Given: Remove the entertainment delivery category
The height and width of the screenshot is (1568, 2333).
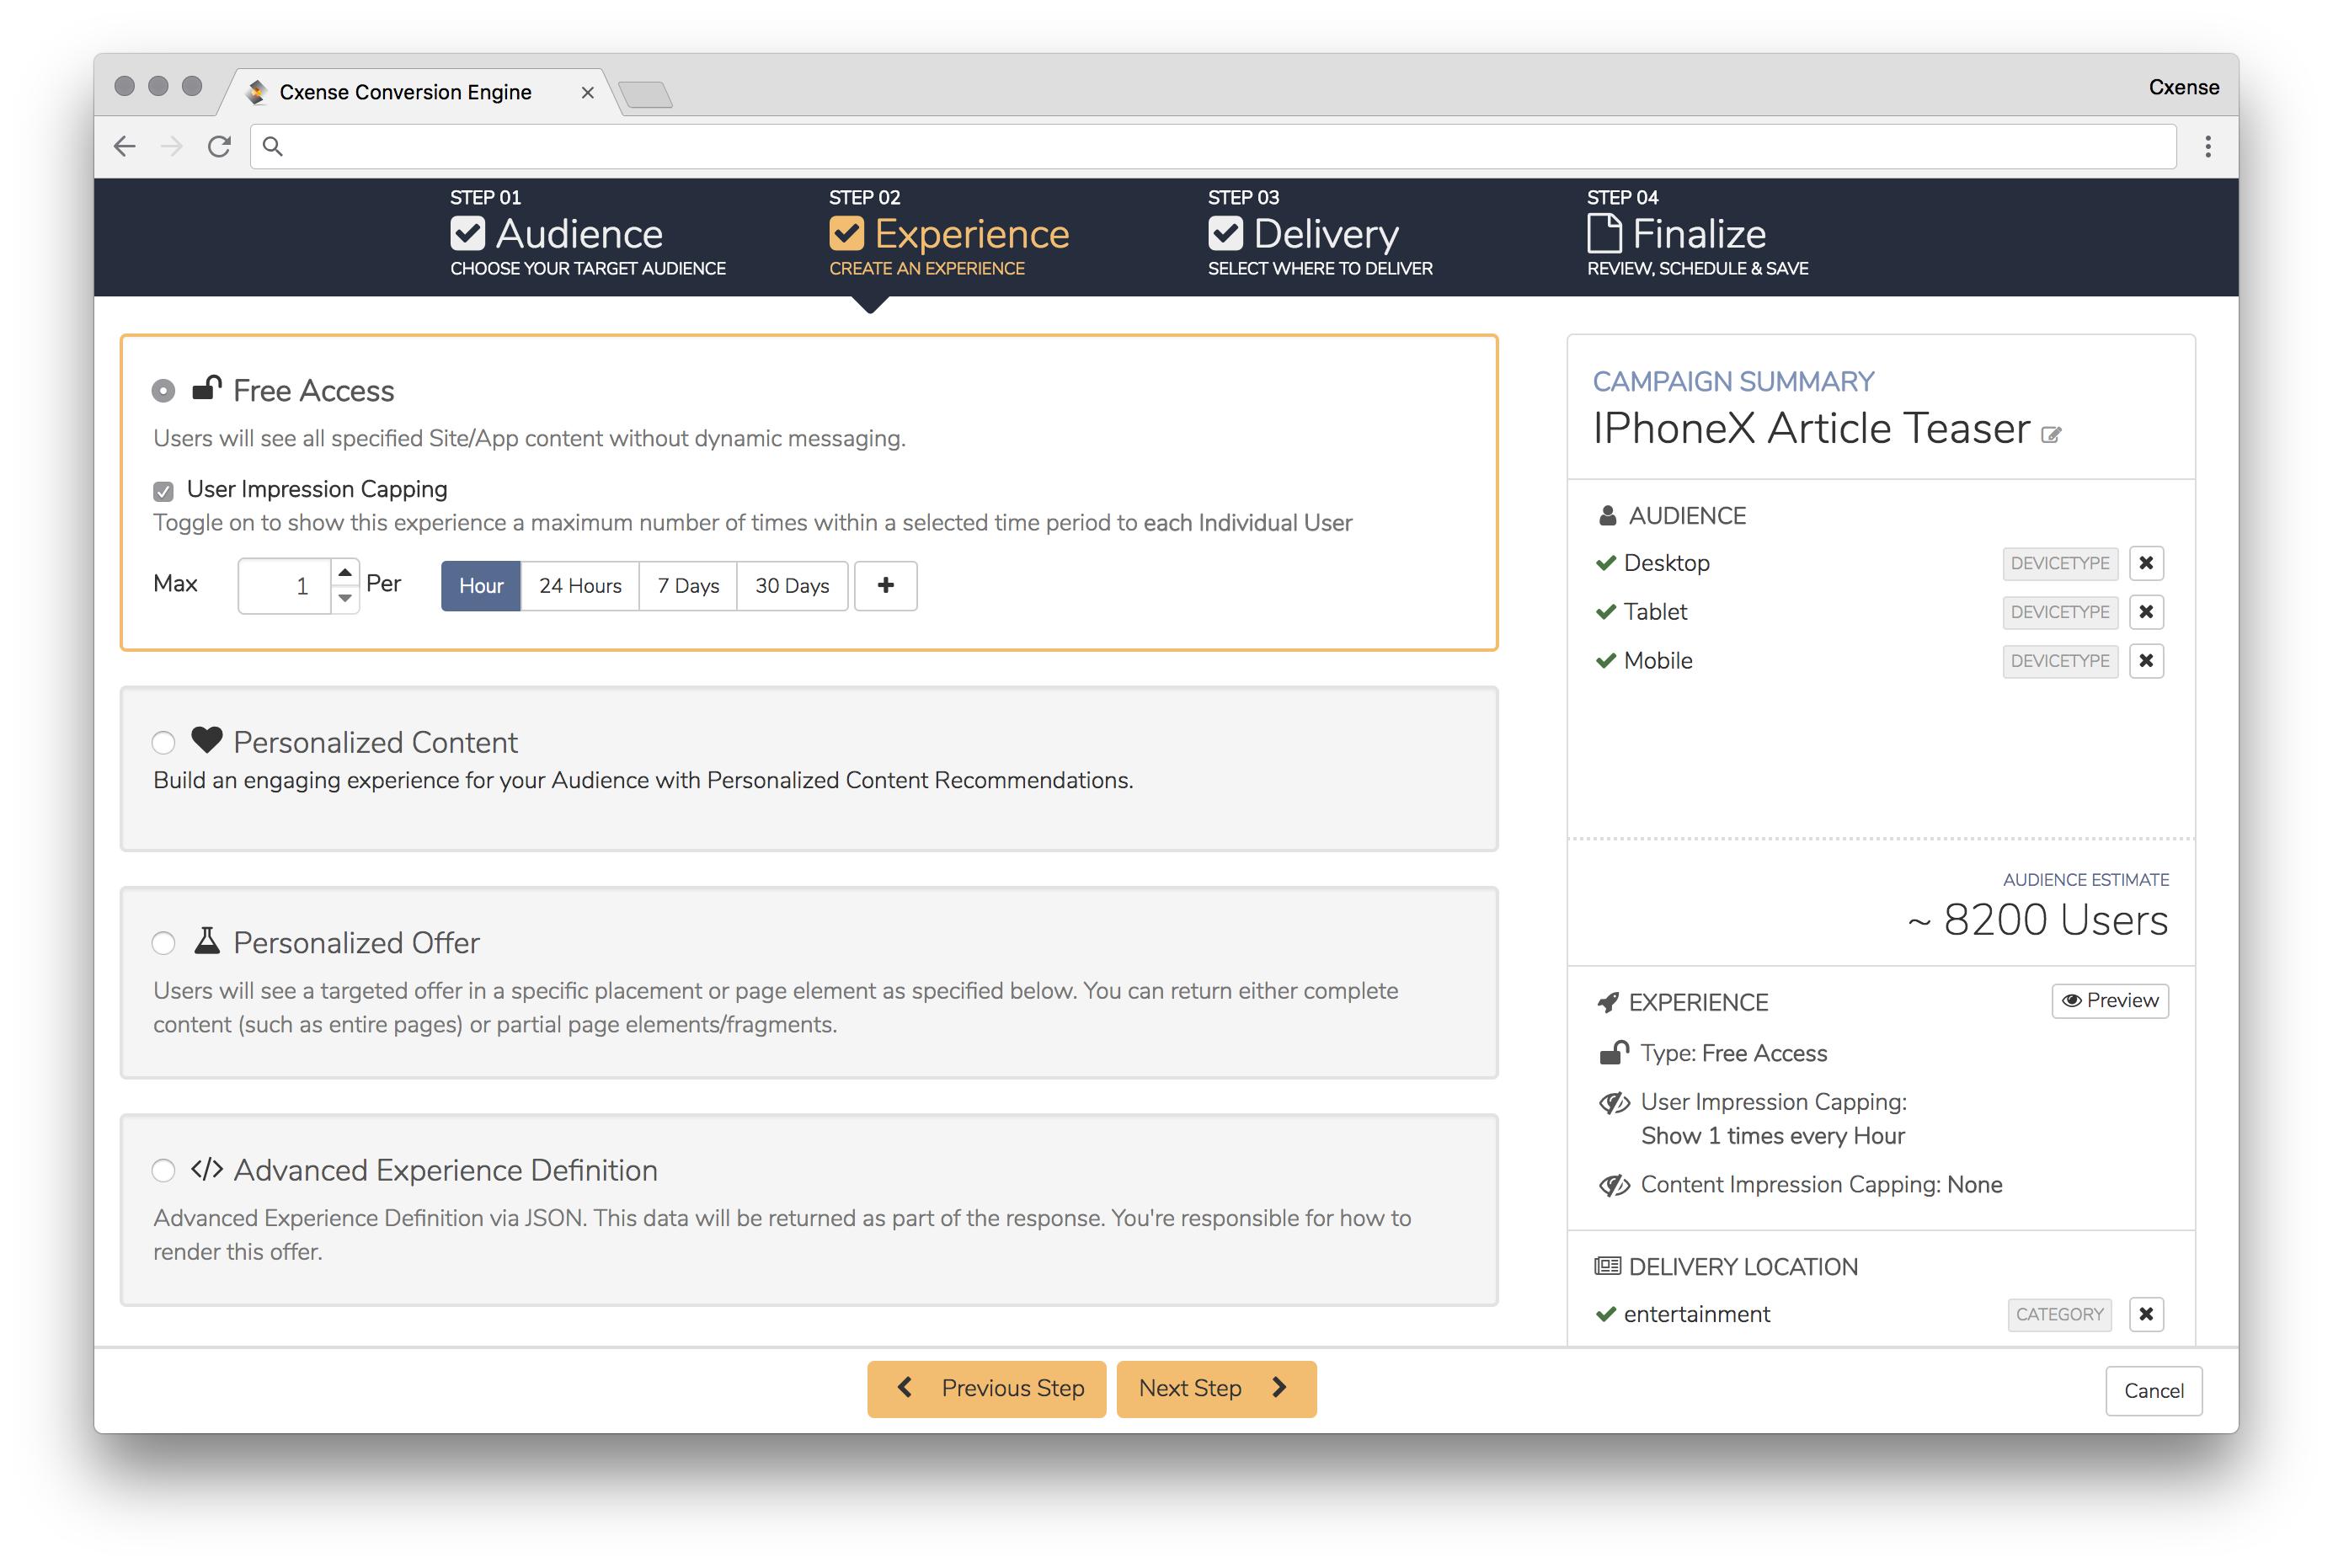Looking at the screenshot, I should coord(2145,1314).
